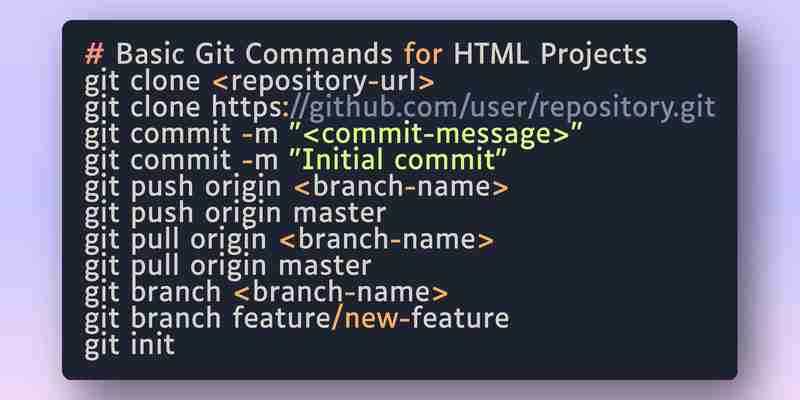800x400 pixels.
Task: Select '<branch-name>' in the push command
Action: pyautogui.click(x=401, y=187)
